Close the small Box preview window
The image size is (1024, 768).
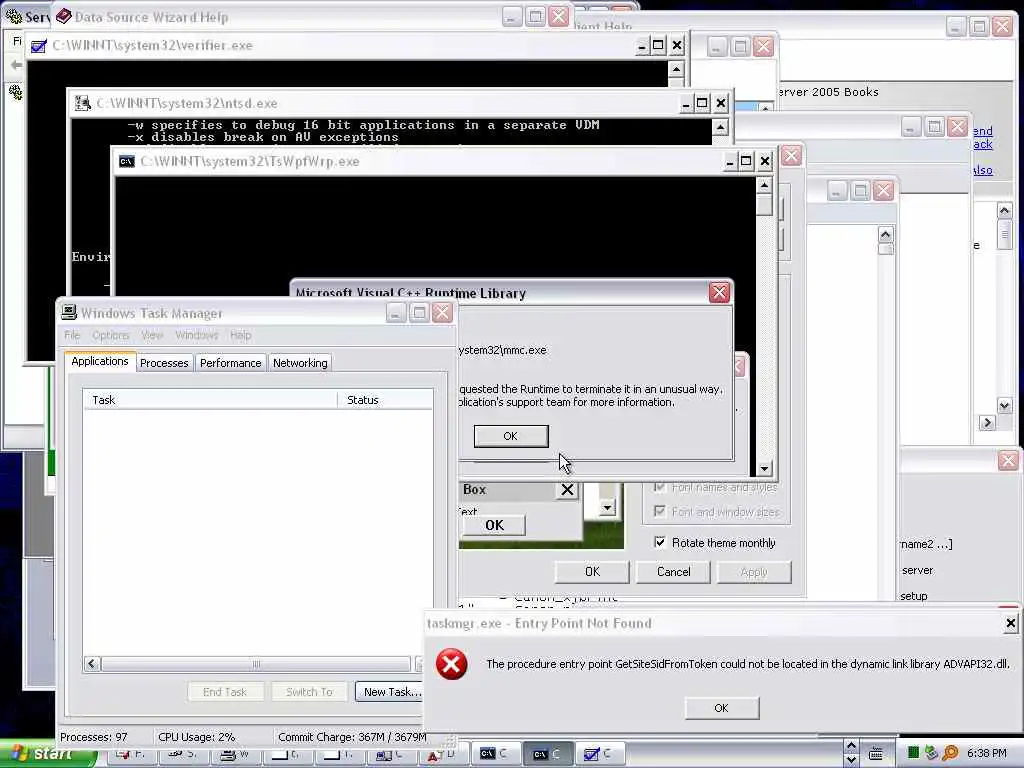click(568, 490)
